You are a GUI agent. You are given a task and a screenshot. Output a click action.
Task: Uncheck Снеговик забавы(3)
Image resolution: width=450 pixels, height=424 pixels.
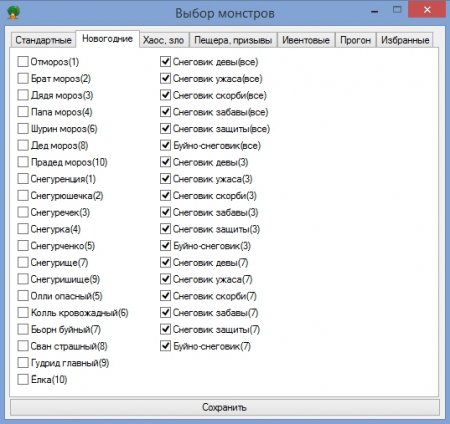pyautogui.click(x=165, y=212)
